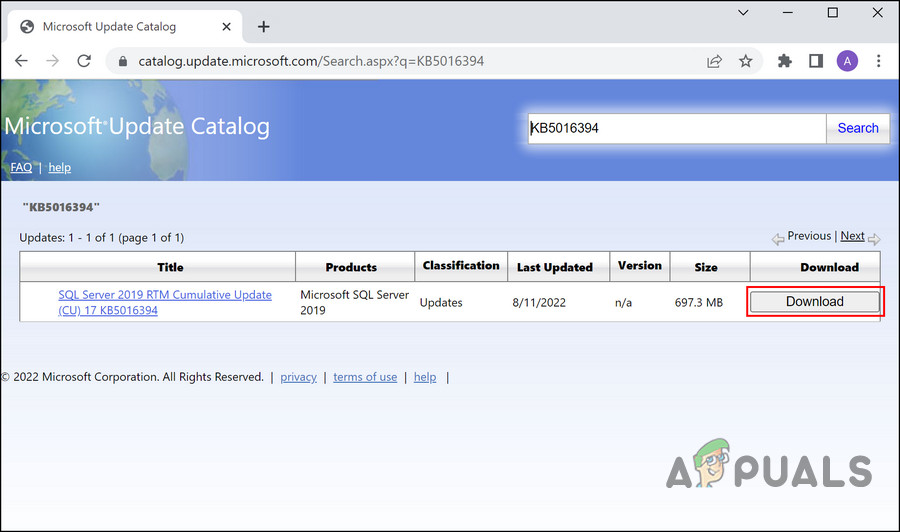900x532 pixels.
Task: Maximize the browser window
Action: click(x=832, y=12)
